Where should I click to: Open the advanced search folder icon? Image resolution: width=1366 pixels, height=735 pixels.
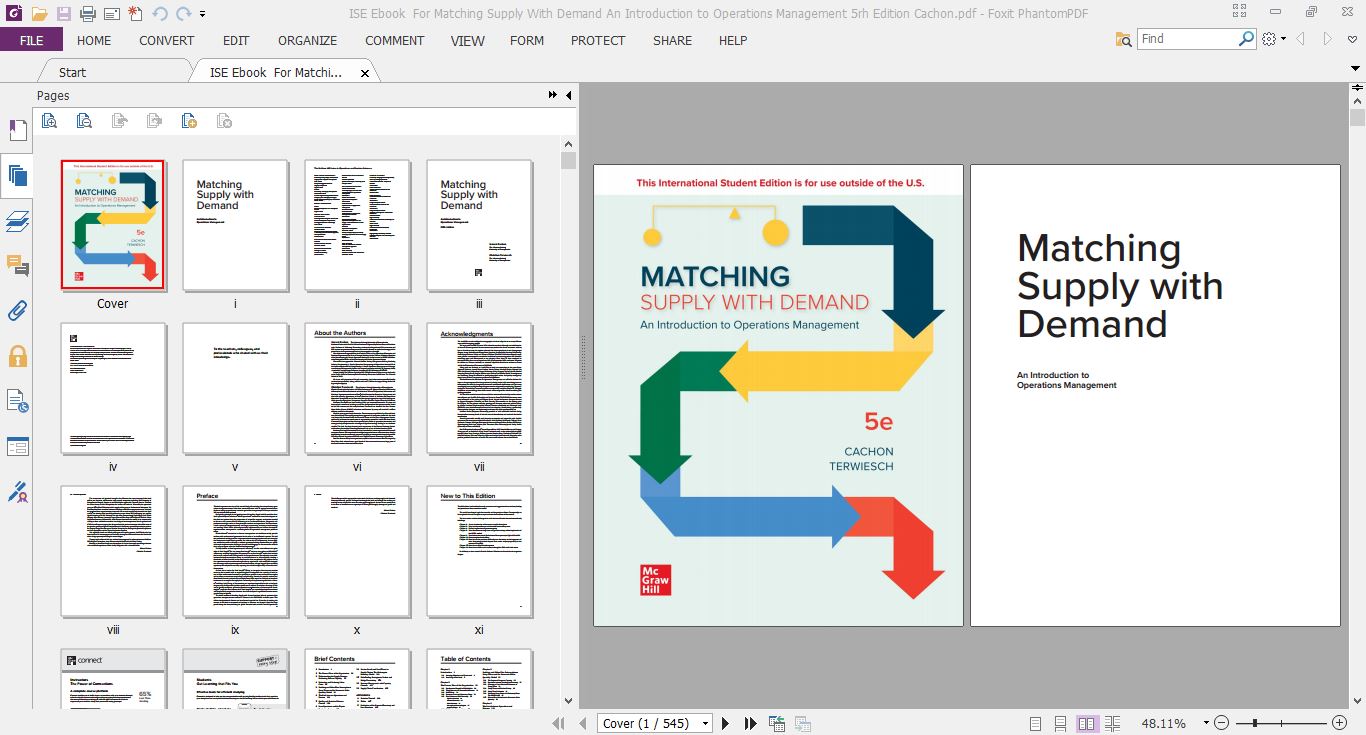[1125, 39]
